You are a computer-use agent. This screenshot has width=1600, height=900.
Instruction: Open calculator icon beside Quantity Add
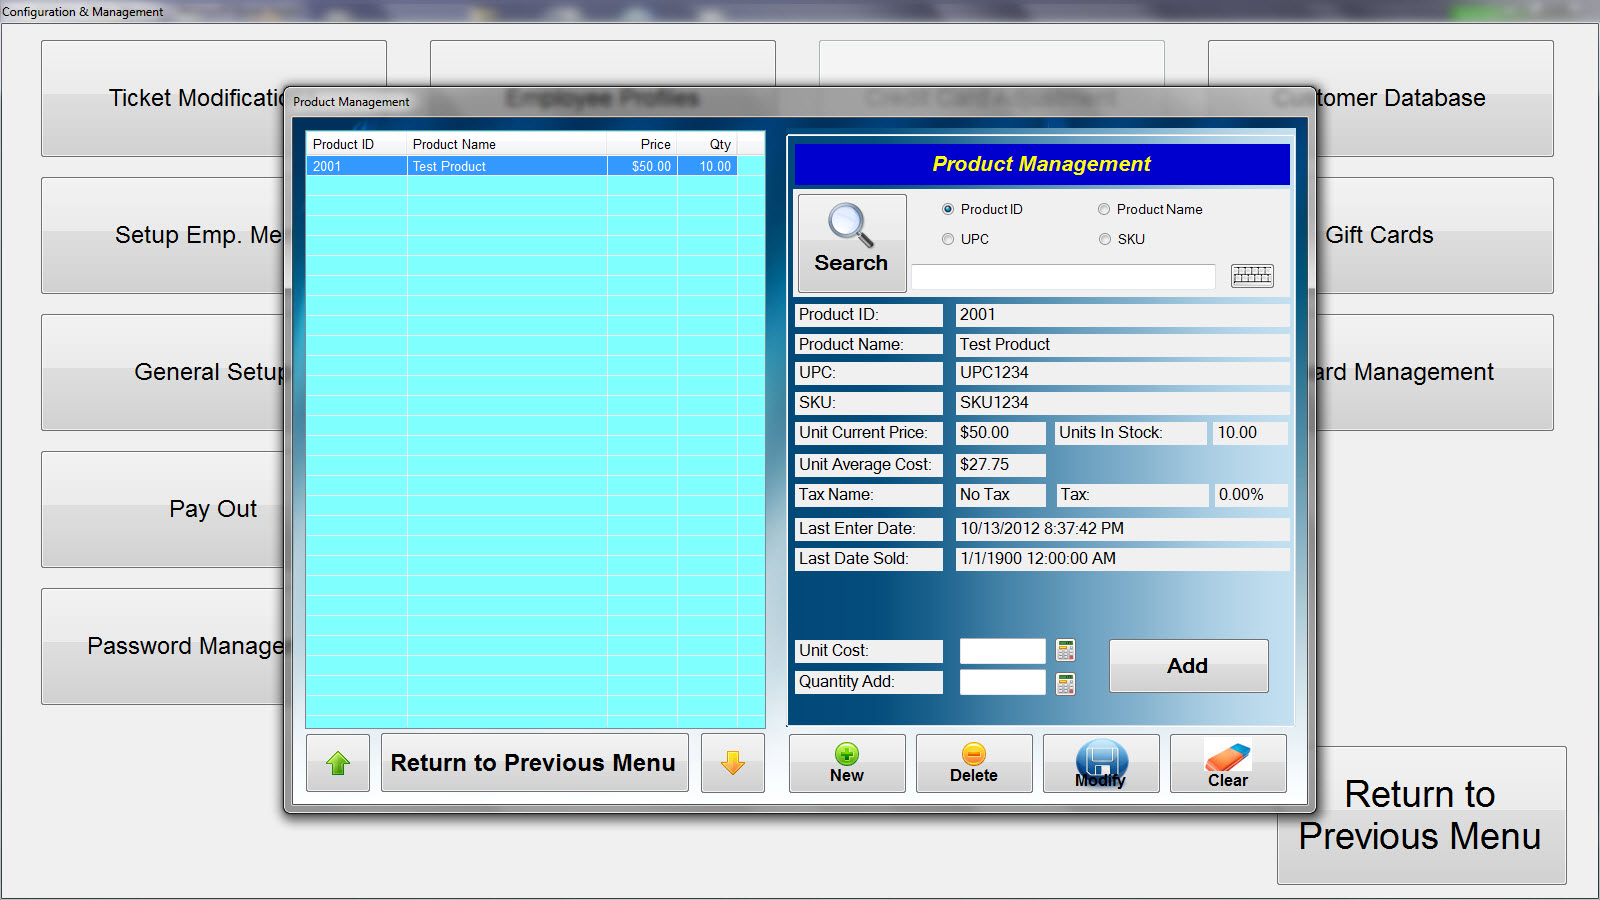click(1065, 683)
